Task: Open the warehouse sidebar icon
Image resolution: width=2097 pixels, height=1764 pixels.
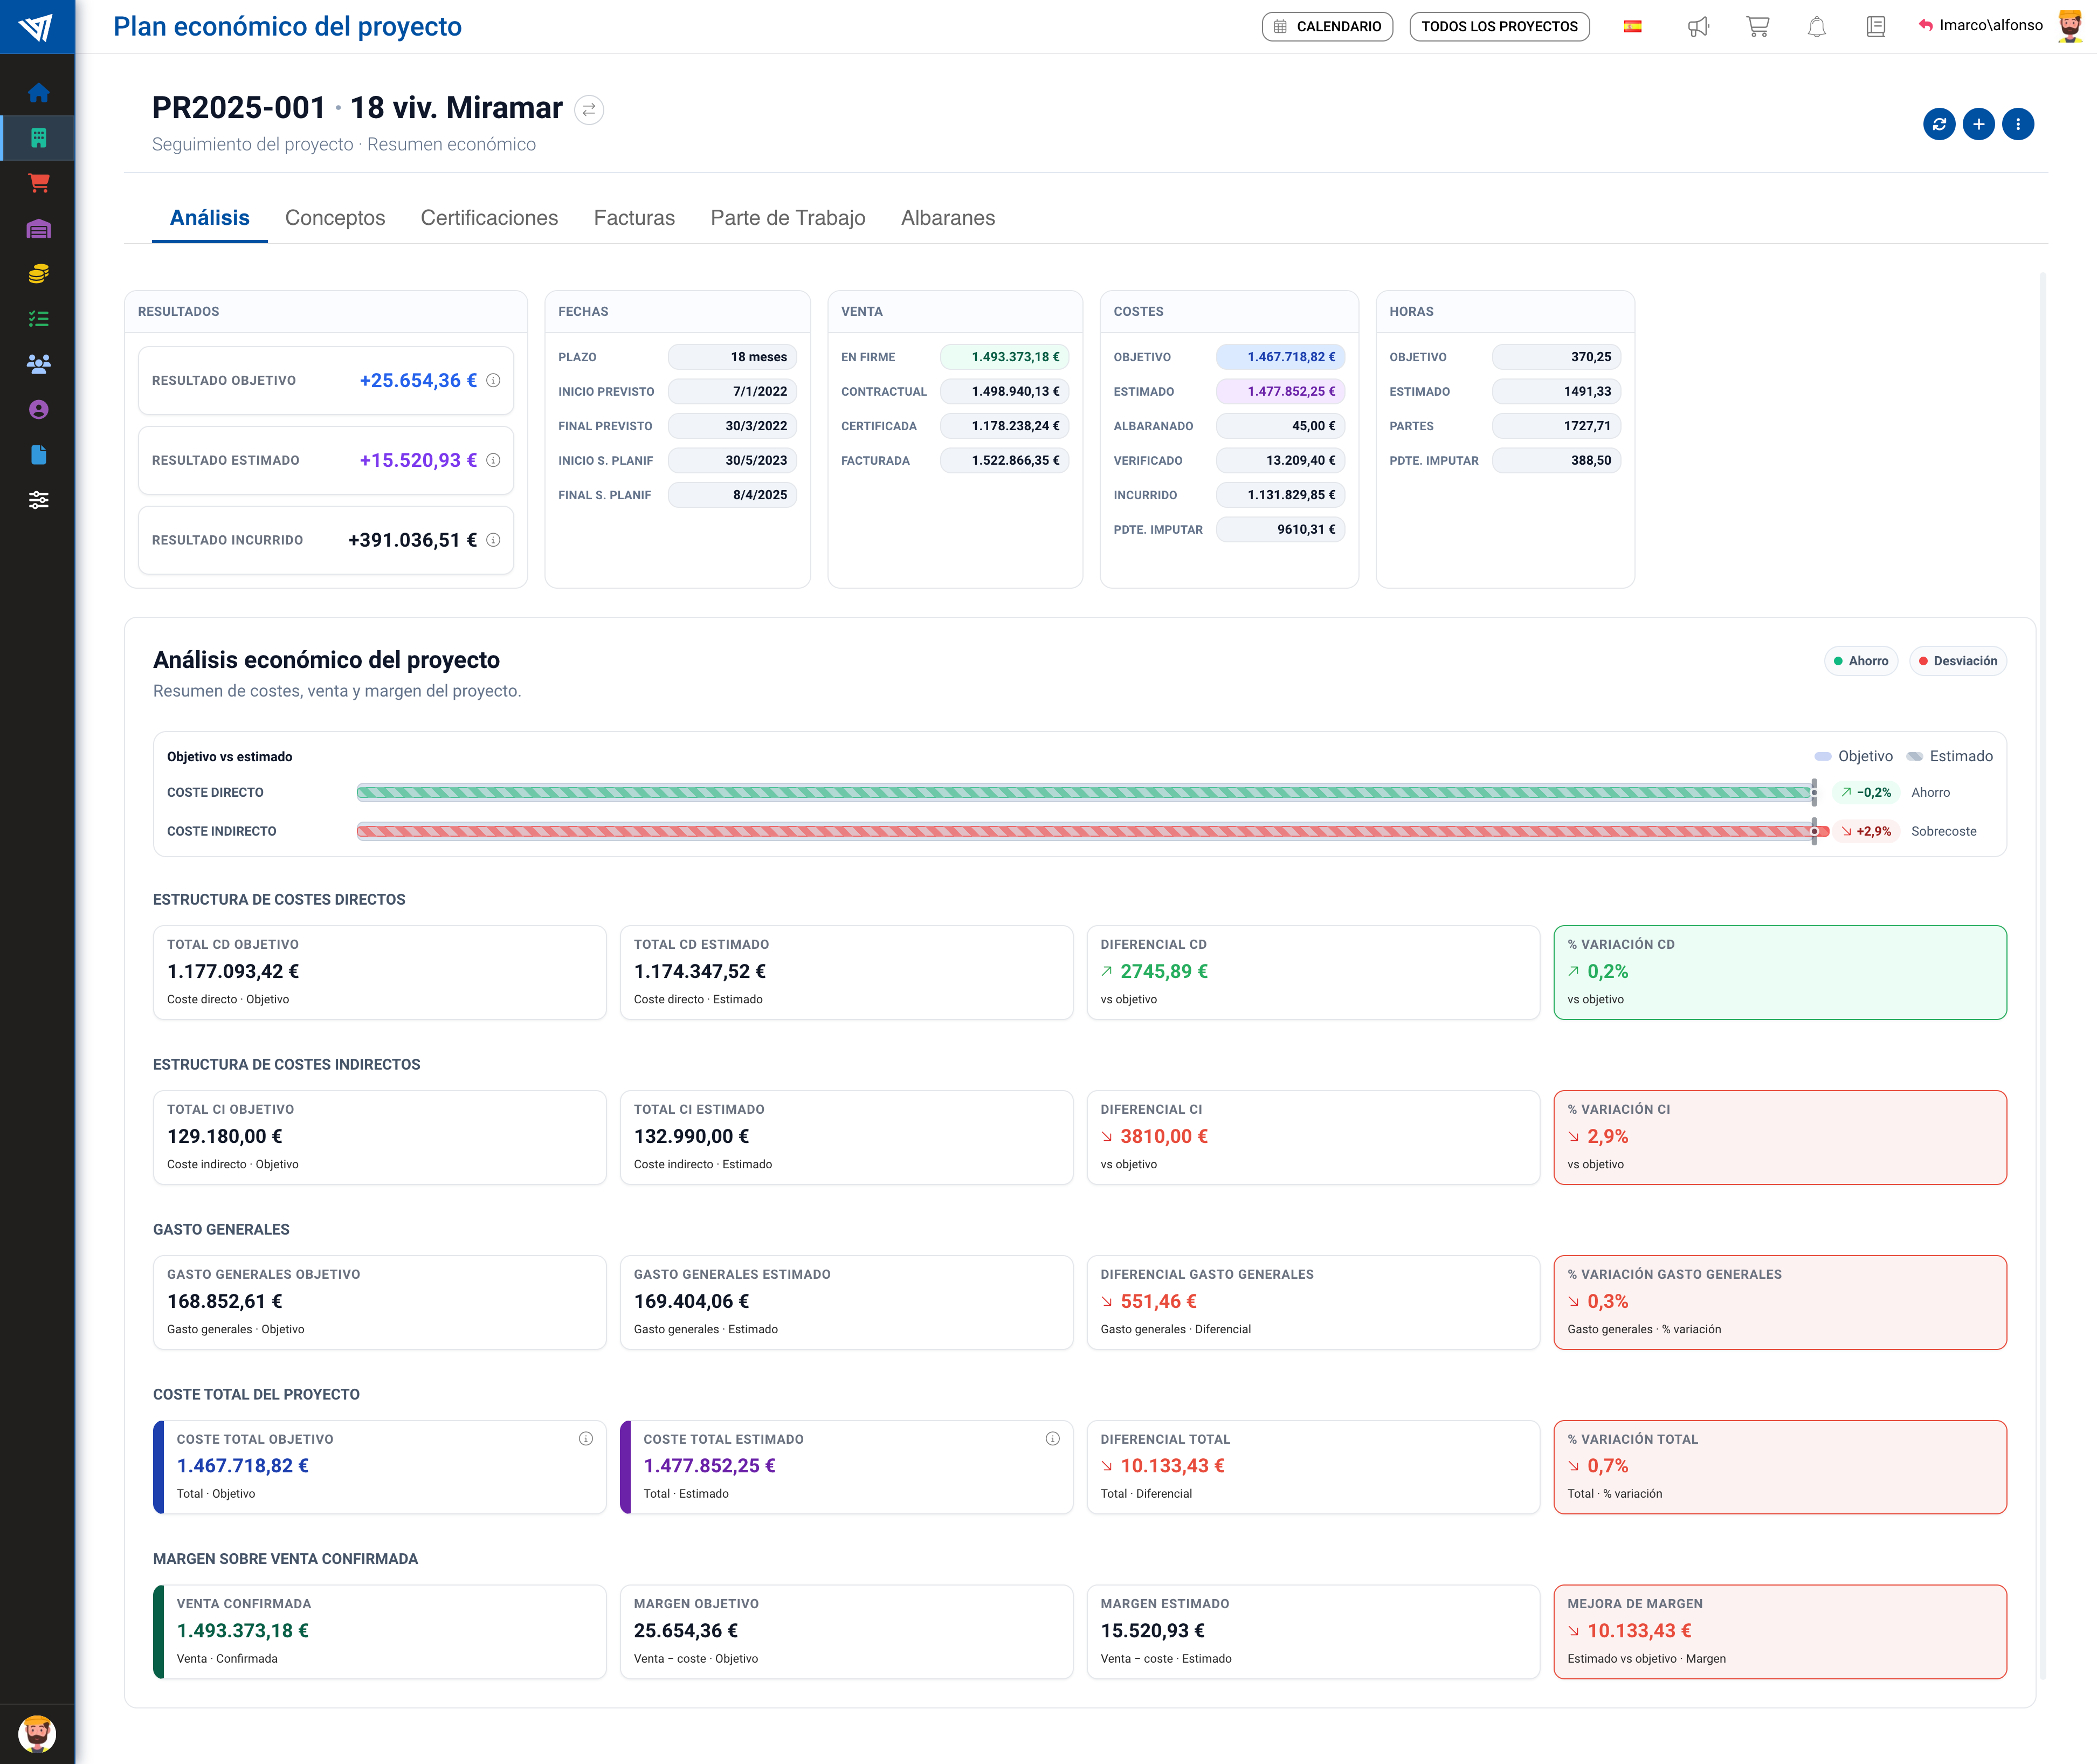Action: coord(38,229)
